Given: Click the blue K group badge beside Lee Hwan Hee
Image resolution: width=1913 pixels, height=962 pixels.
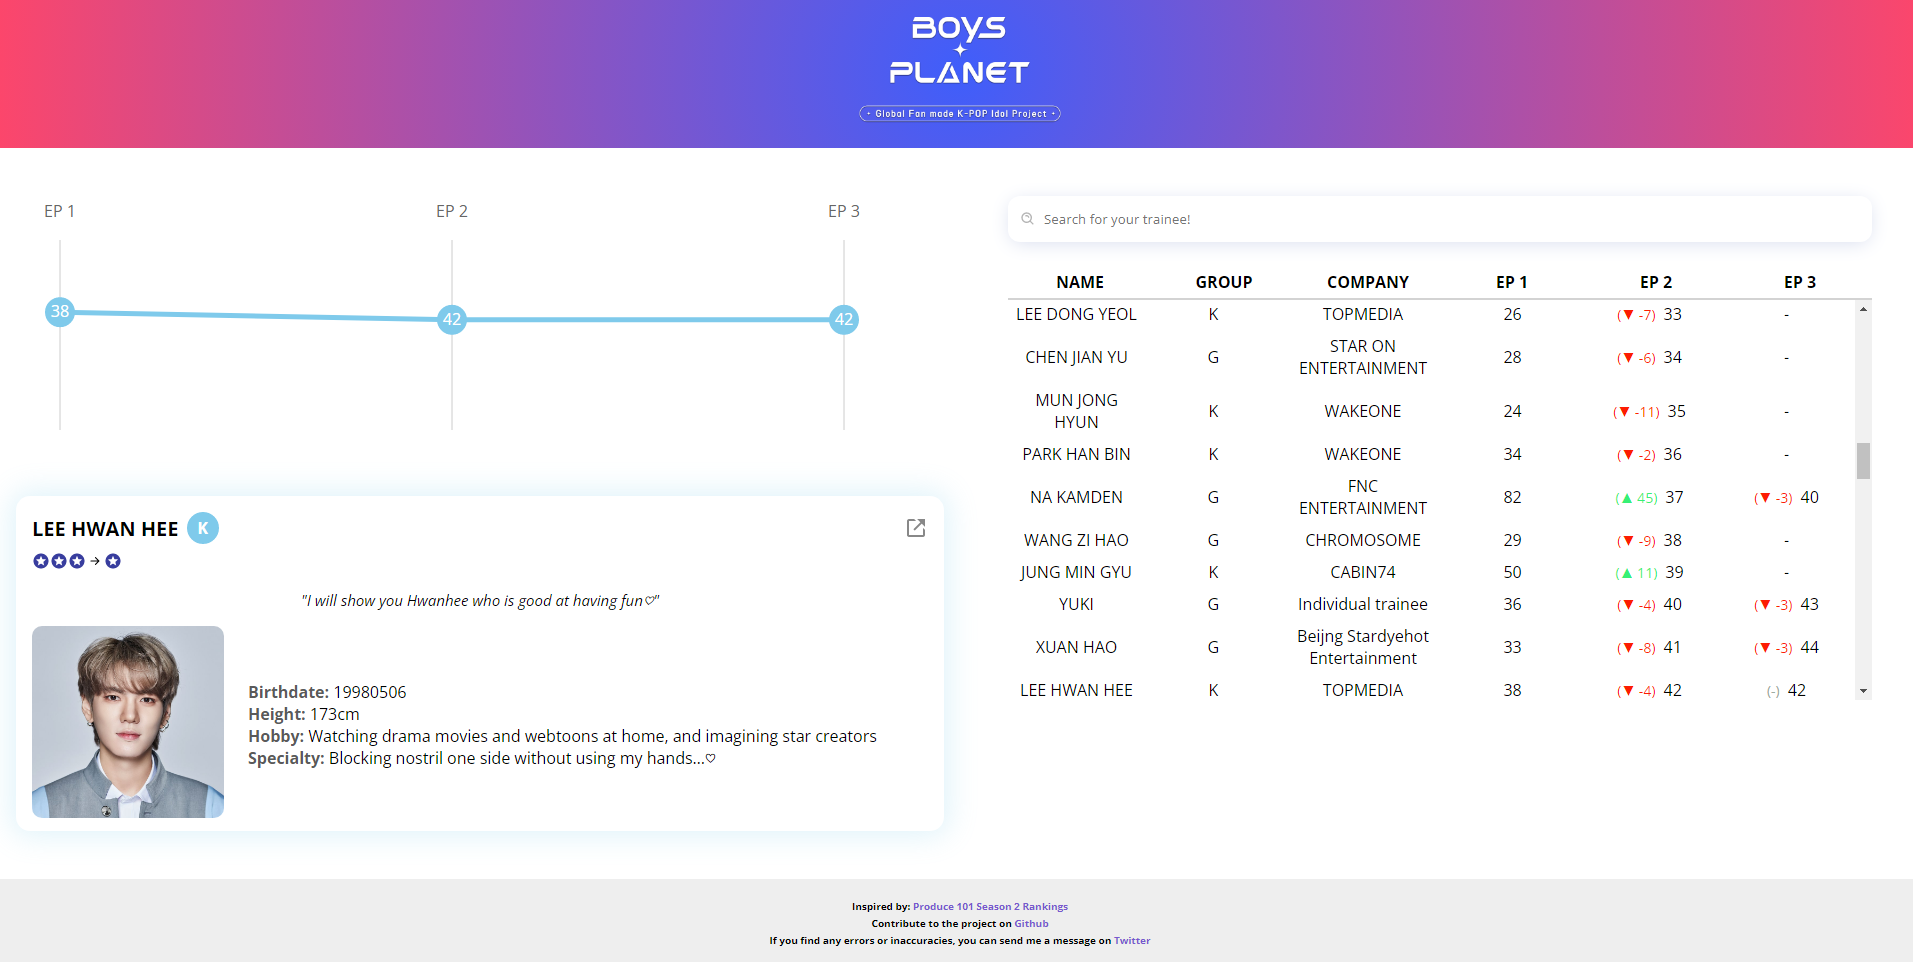Looking at the screenshot, I should 203,527.
